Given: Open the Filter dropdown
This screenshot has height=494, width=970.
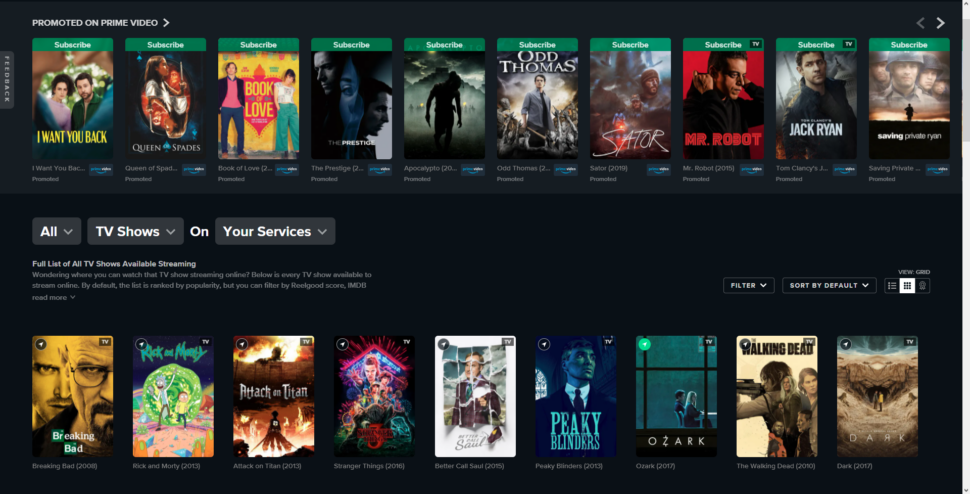Looking at the screenshot, I should (749, 286).
